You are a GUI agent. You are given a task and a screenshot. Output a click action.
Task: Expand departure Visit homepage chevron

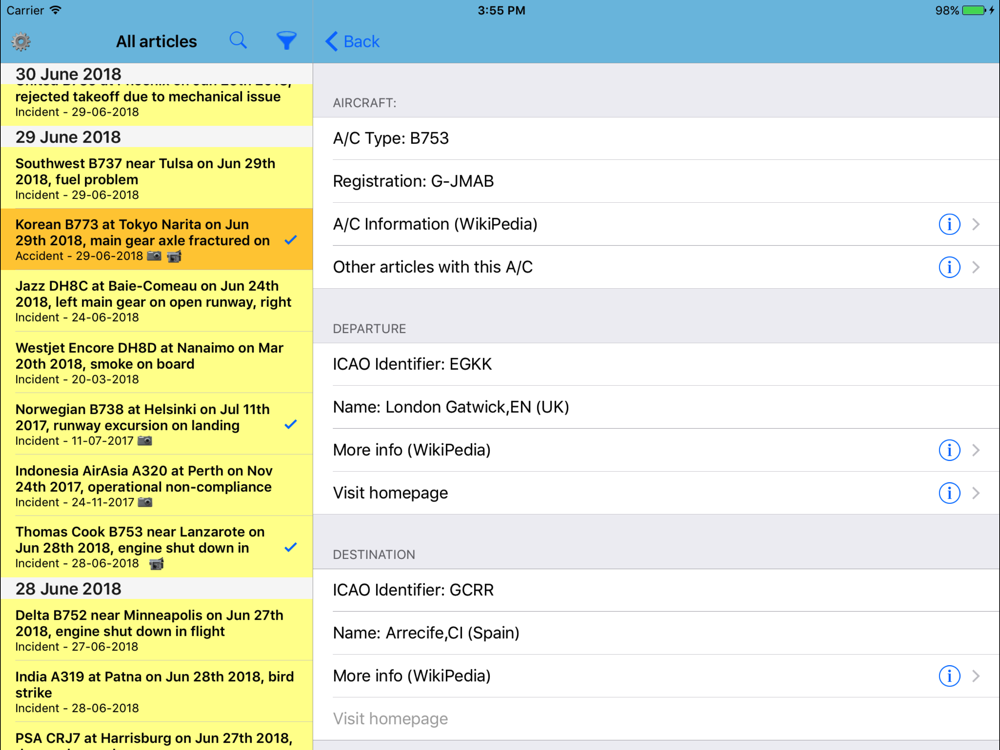tap(976, 493)
